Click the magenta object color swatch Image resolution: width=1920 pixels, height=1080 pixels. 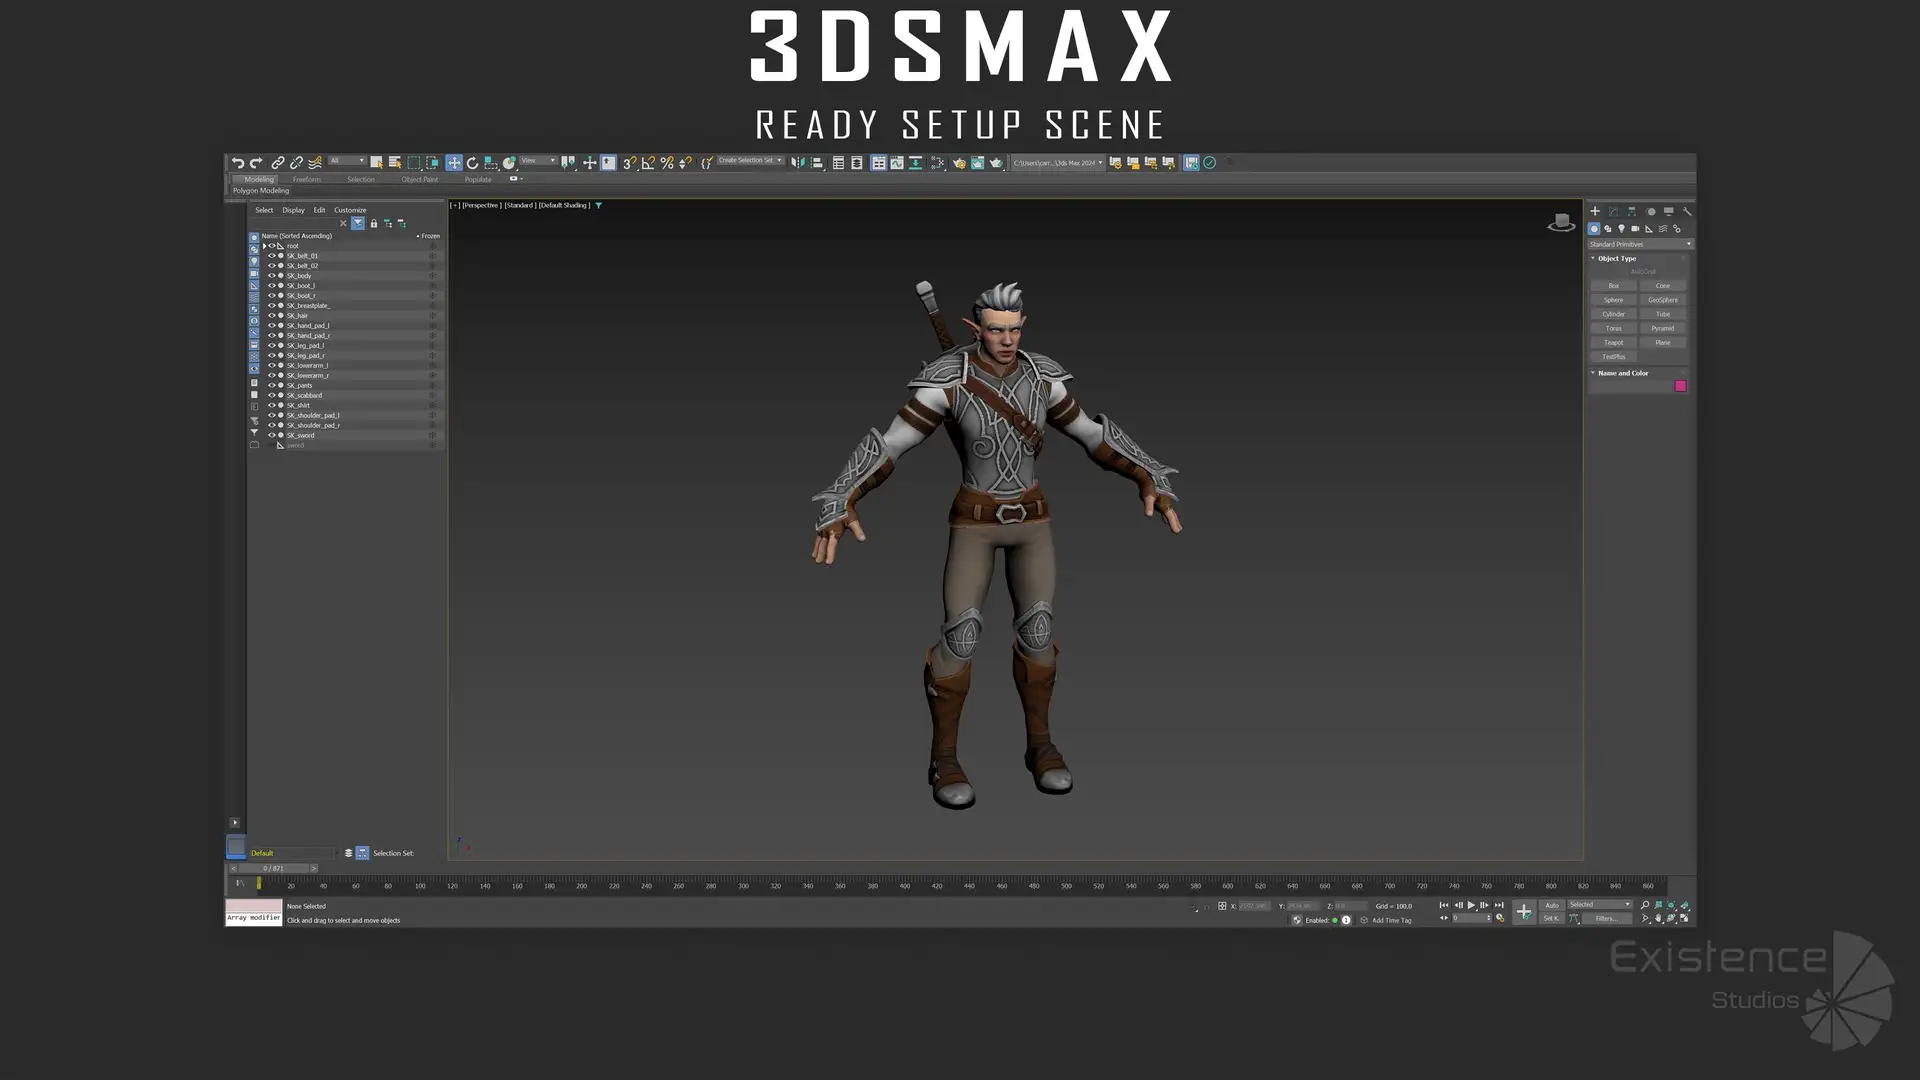click(x=1681, y=386)
